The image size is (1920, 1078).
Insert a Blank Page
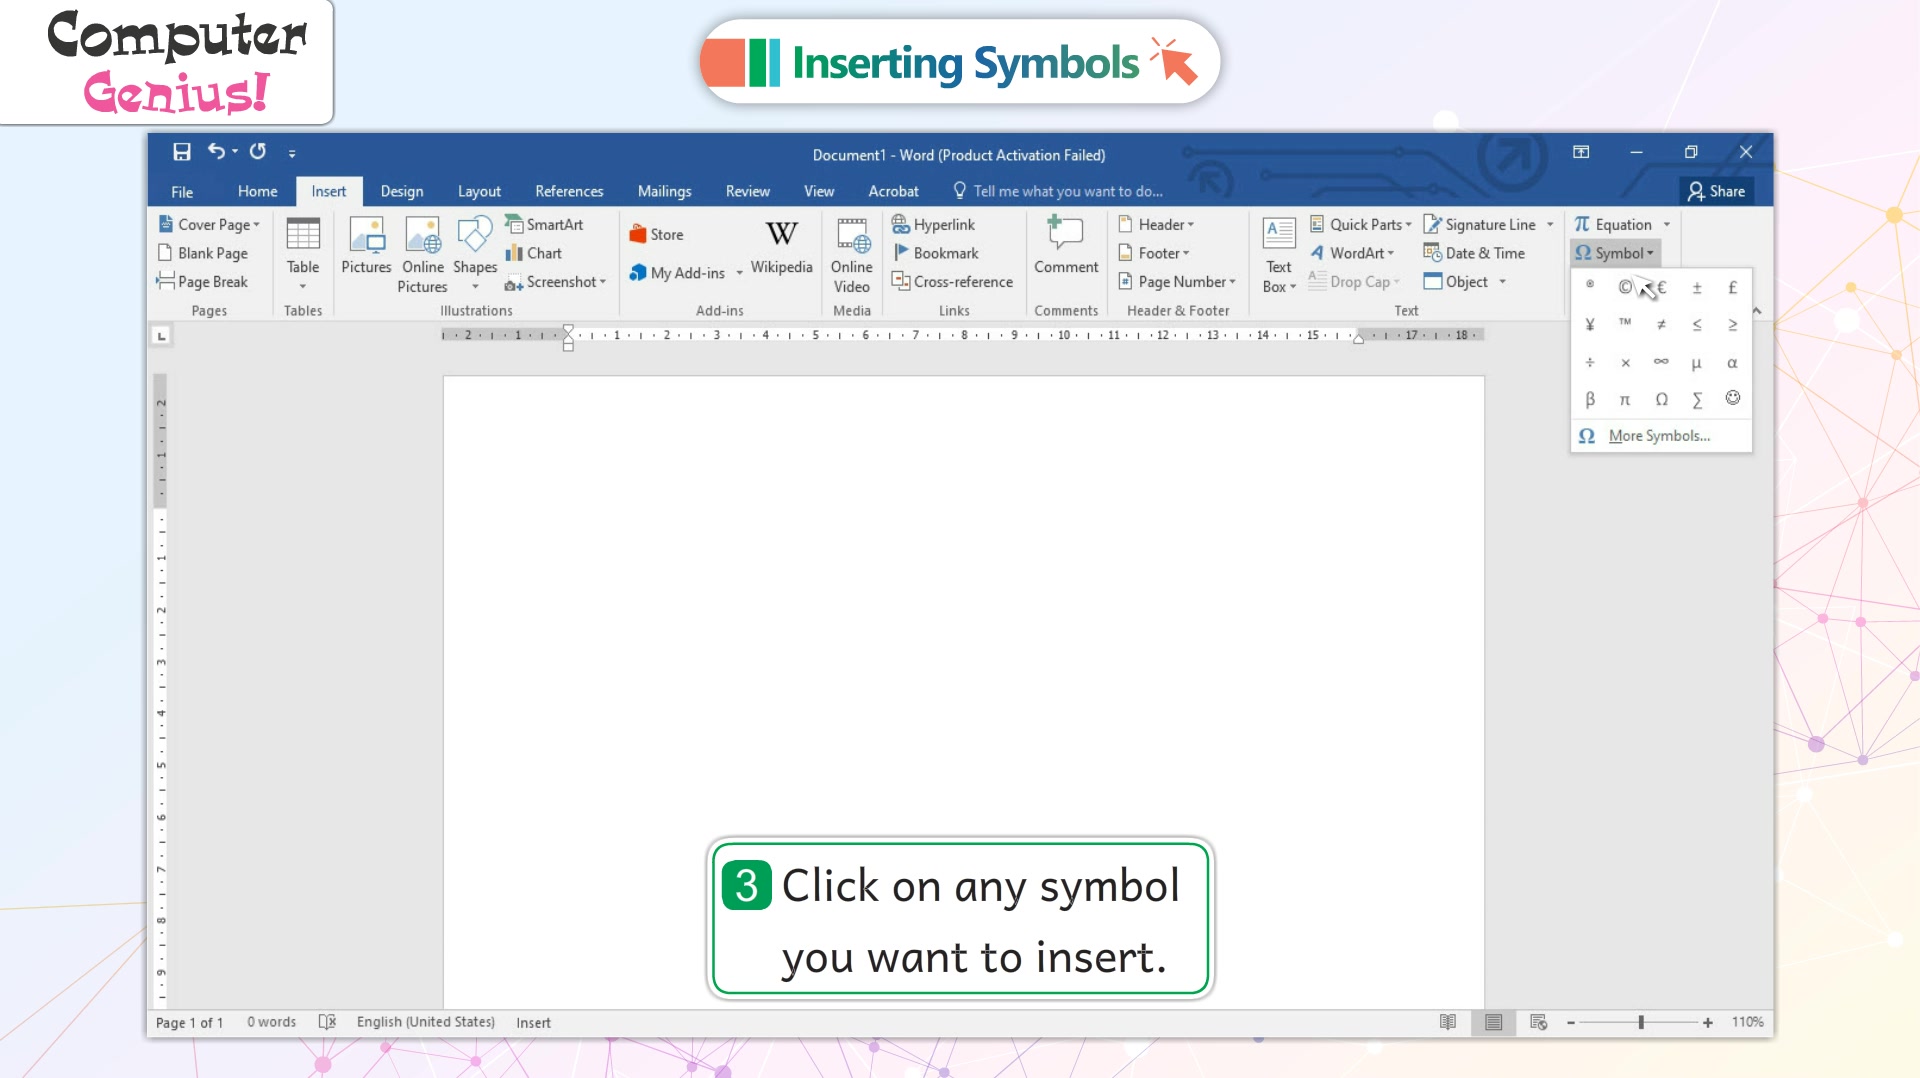[x=203, y=253]
